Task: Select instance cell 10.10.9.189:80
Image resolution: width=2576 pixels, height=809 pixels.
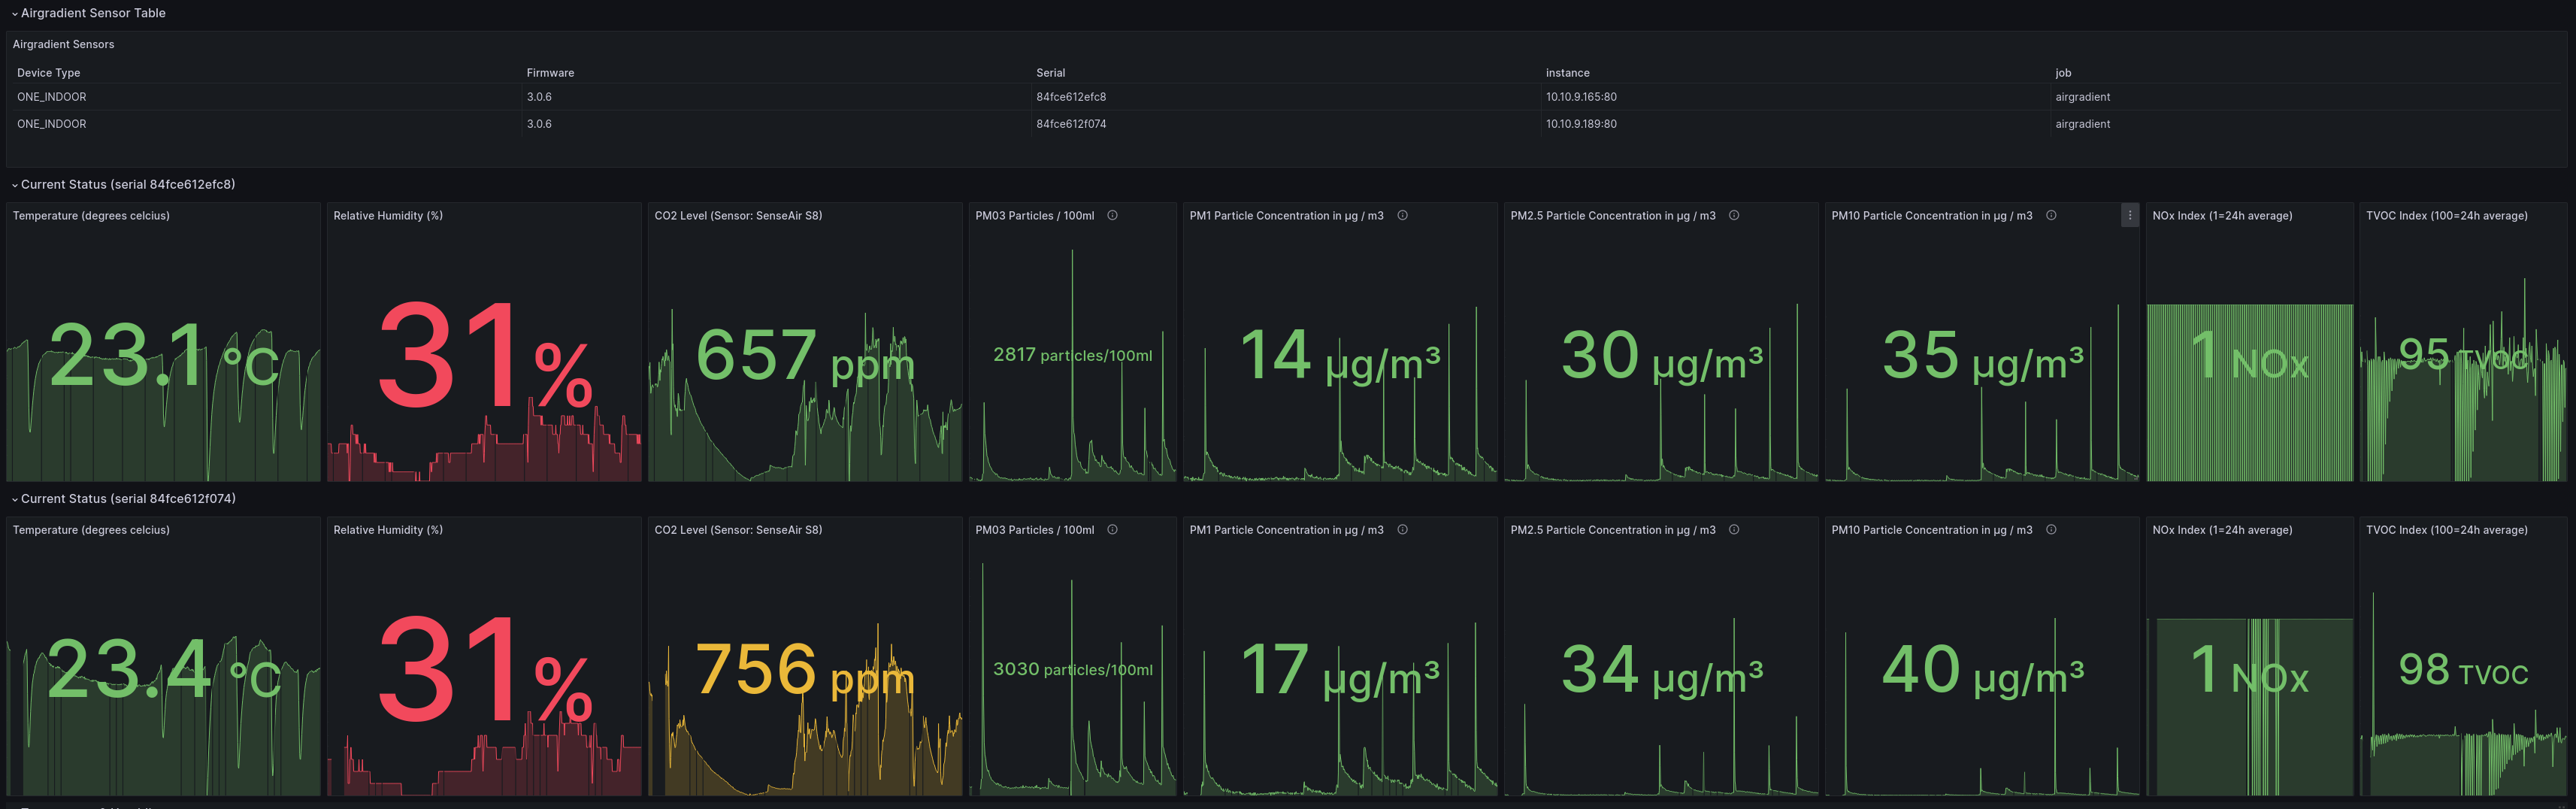Action: click(1581, 124)
